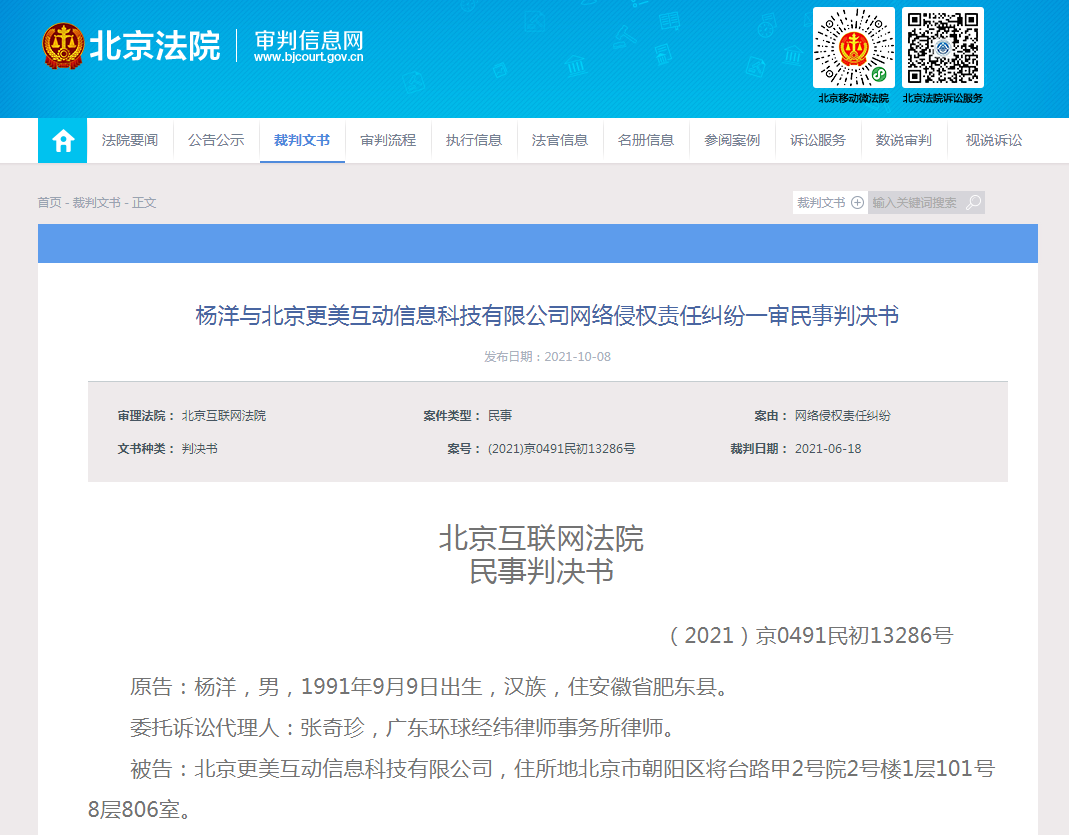Click the Beijing court emblem logo
1069x835 pixels.
click(x=63, y=46)
